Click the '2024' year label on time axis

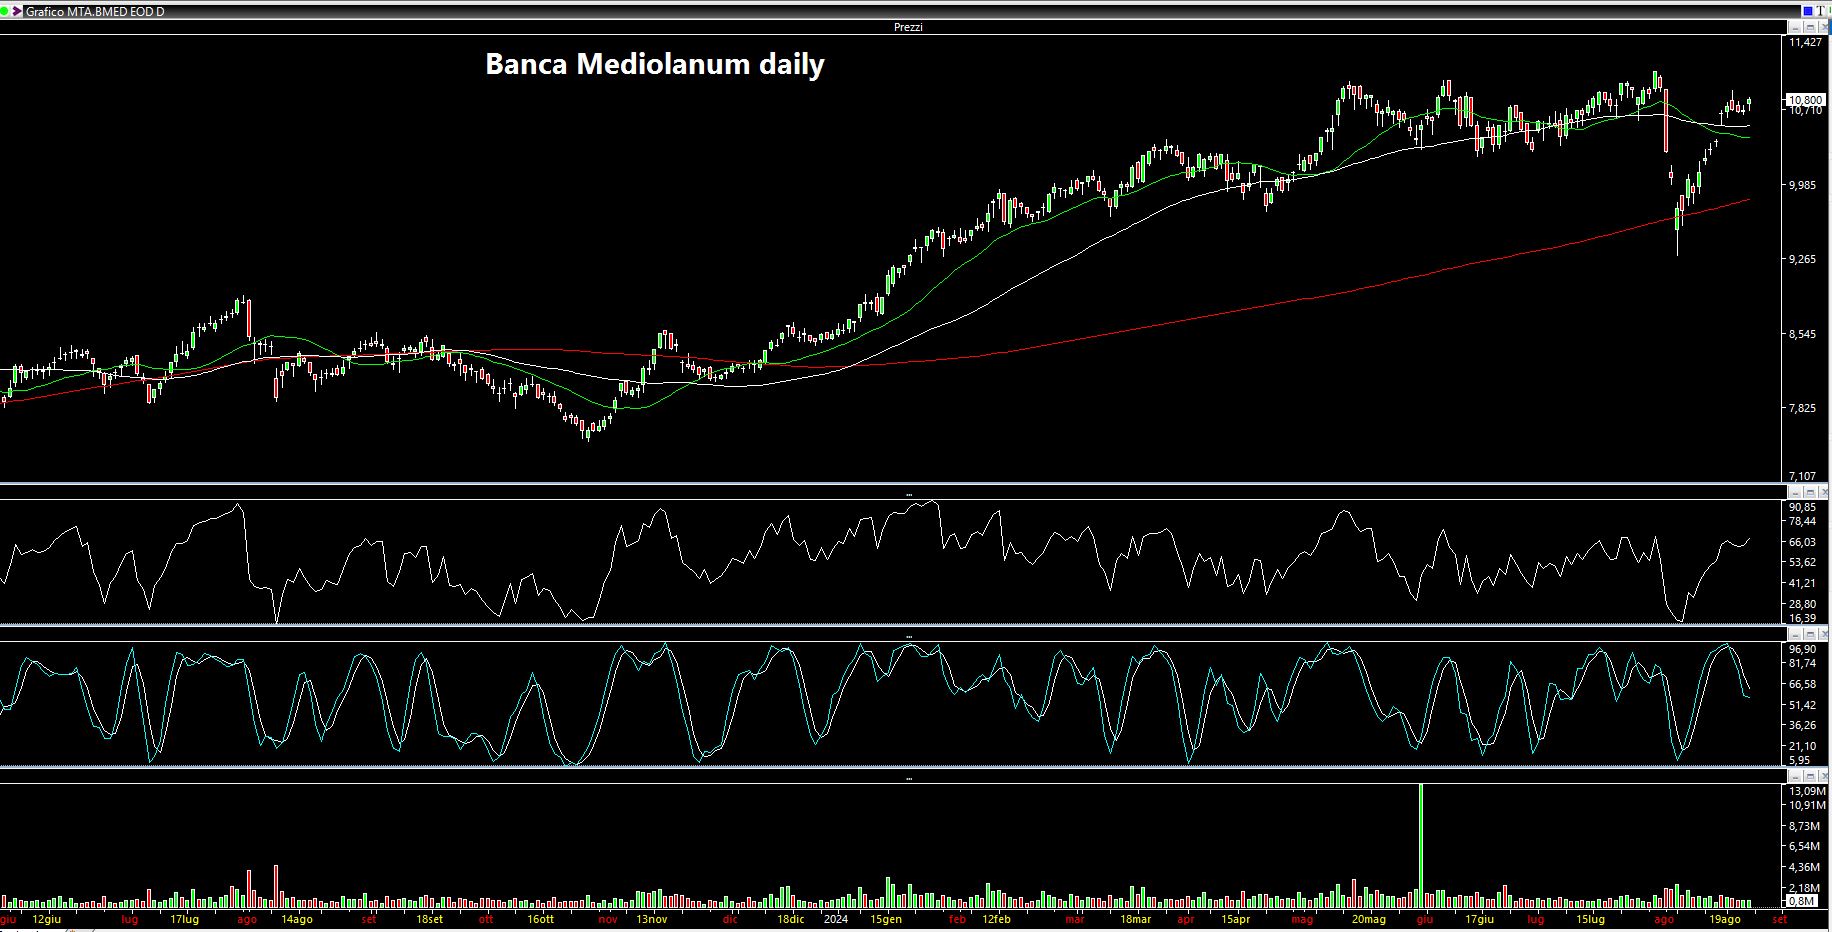coord(835,919)
